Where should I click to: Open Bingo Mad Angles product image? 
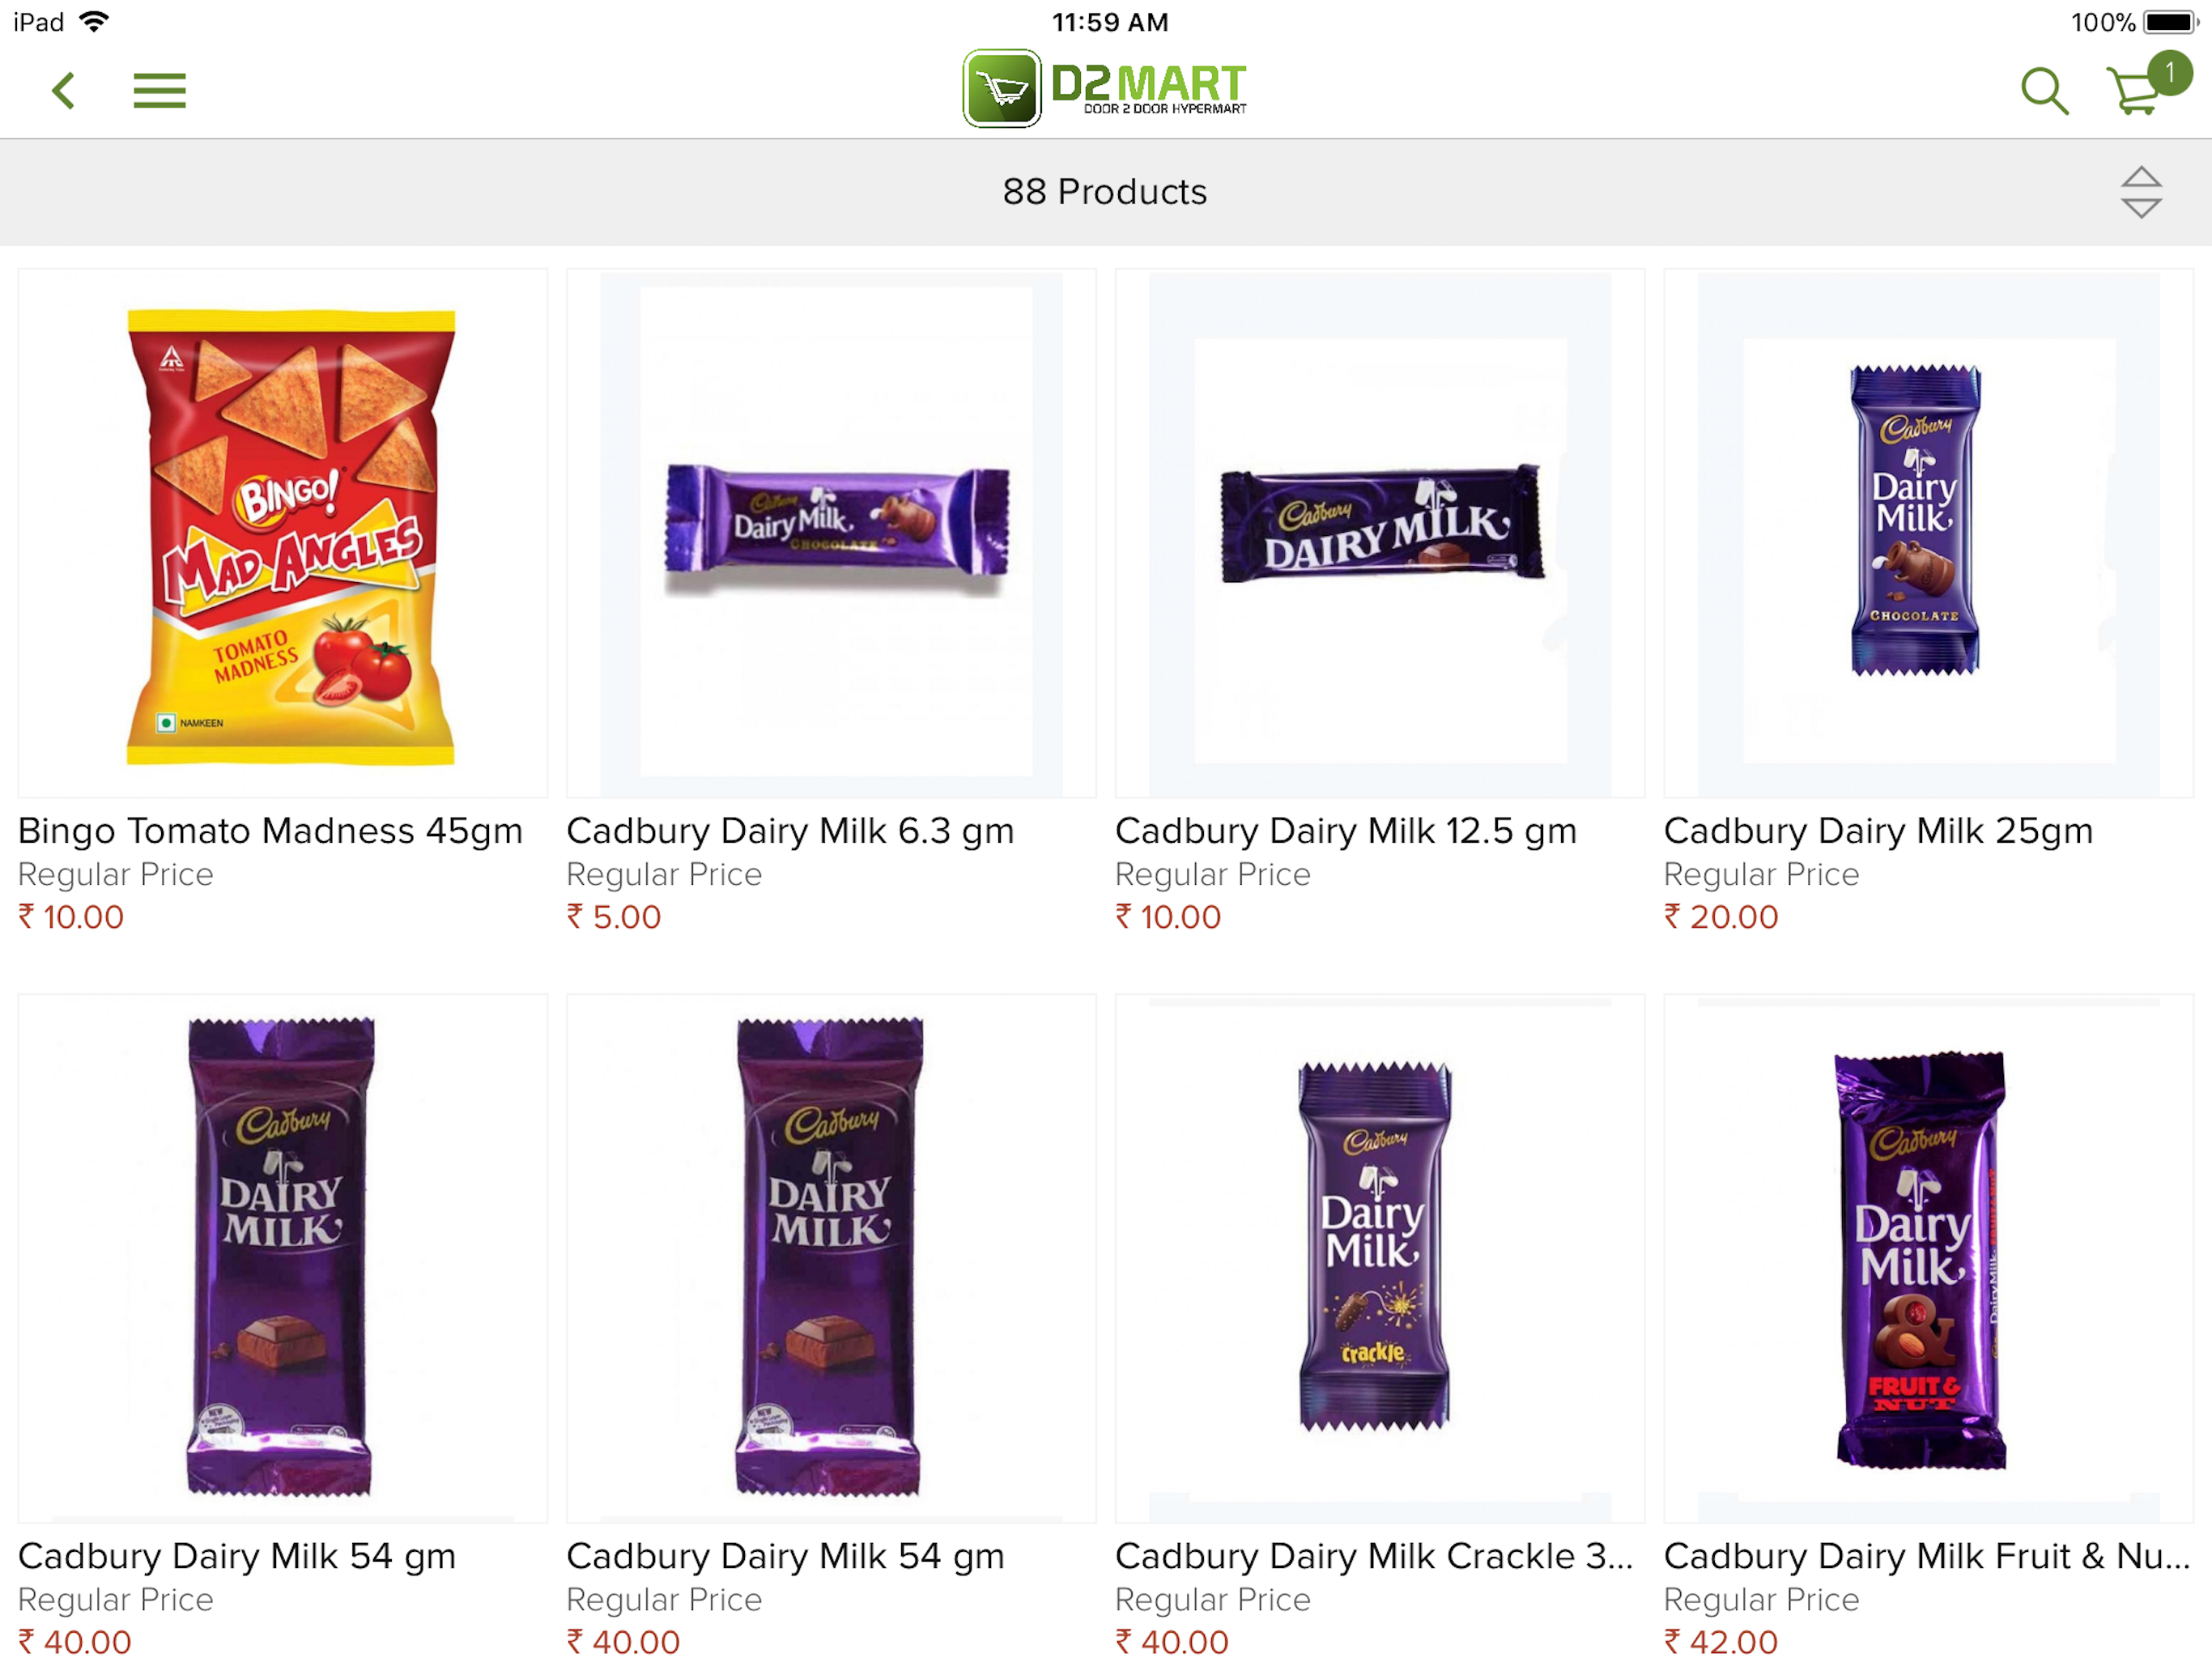(x=283, y=533)
